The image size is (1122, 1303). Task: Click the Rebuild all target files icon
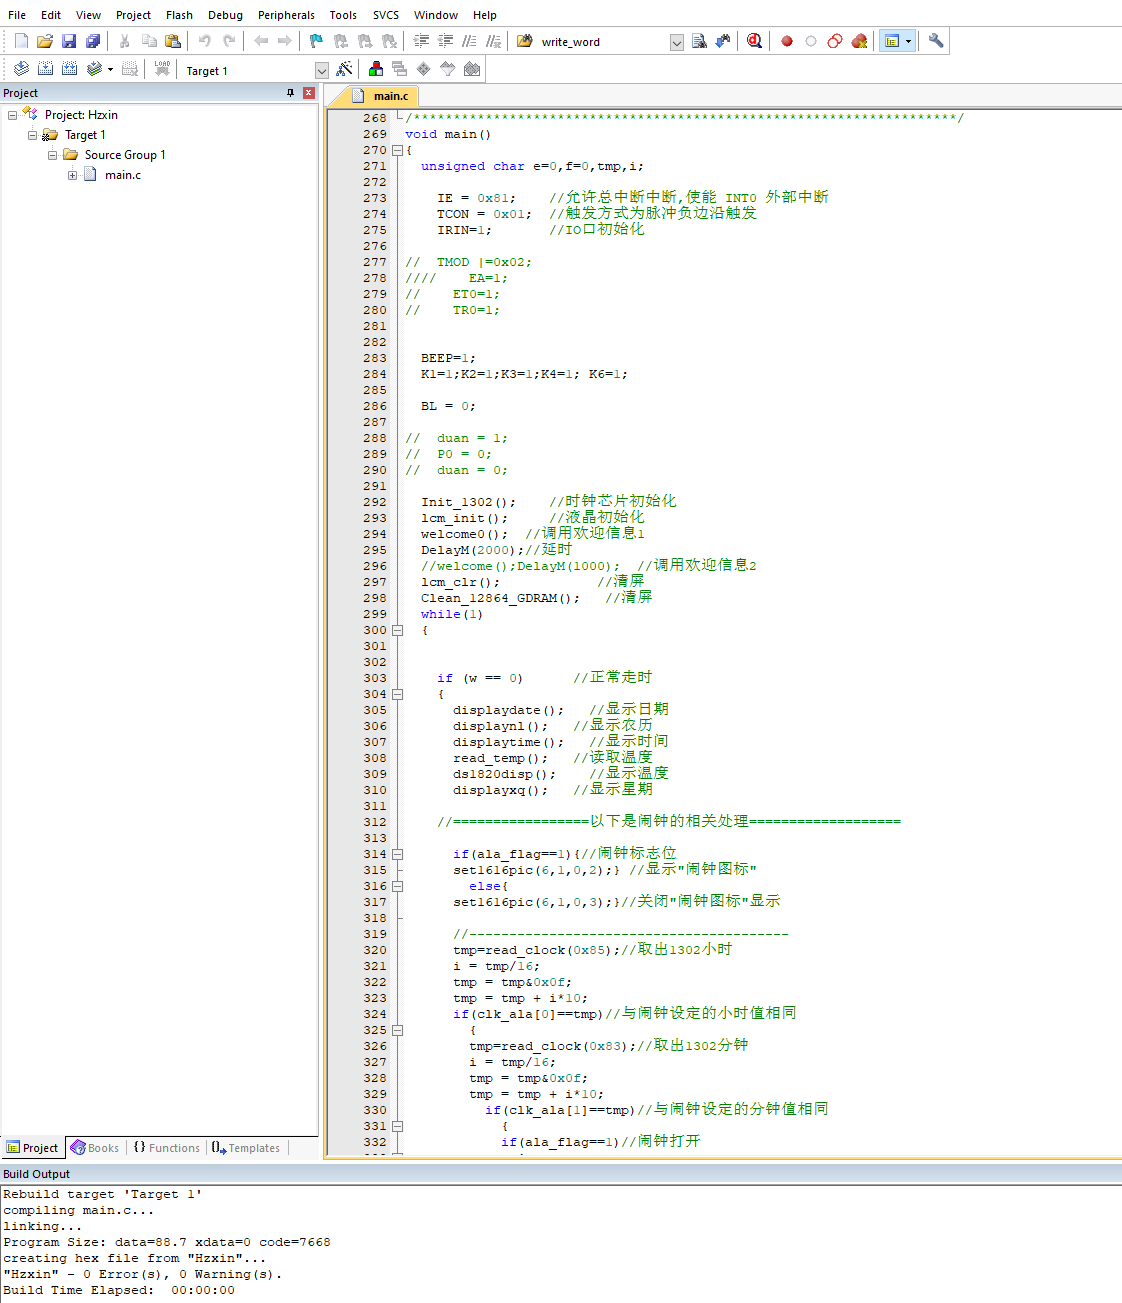69,69
